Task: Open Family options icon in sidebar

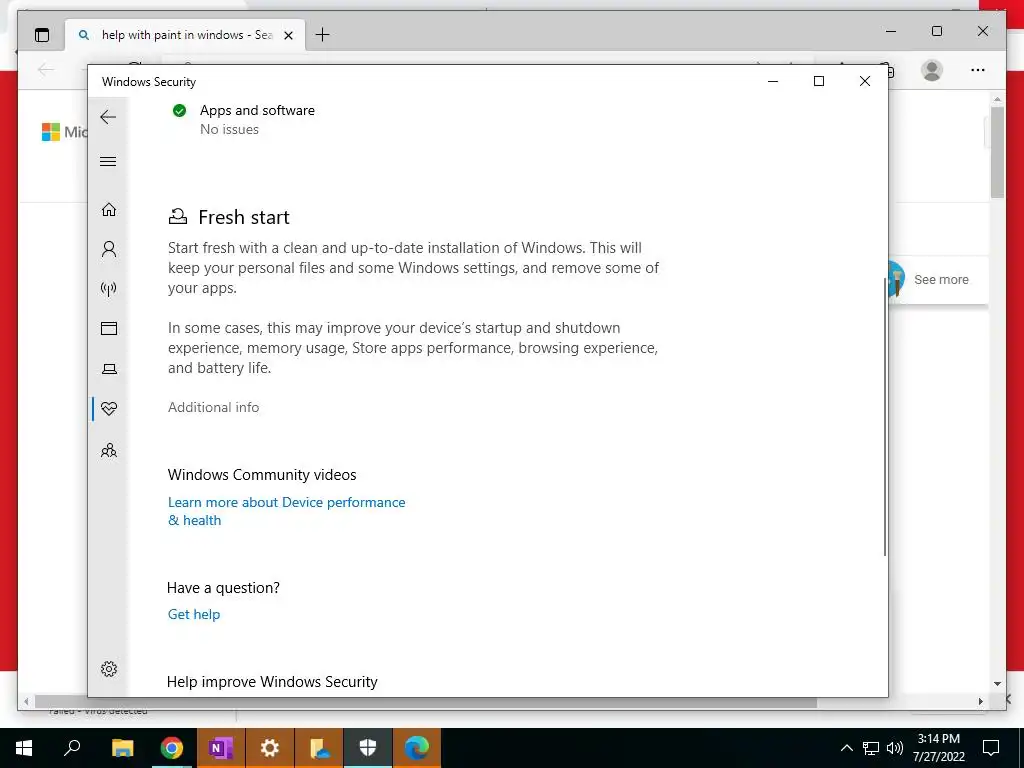Action: tap(109, 451)
